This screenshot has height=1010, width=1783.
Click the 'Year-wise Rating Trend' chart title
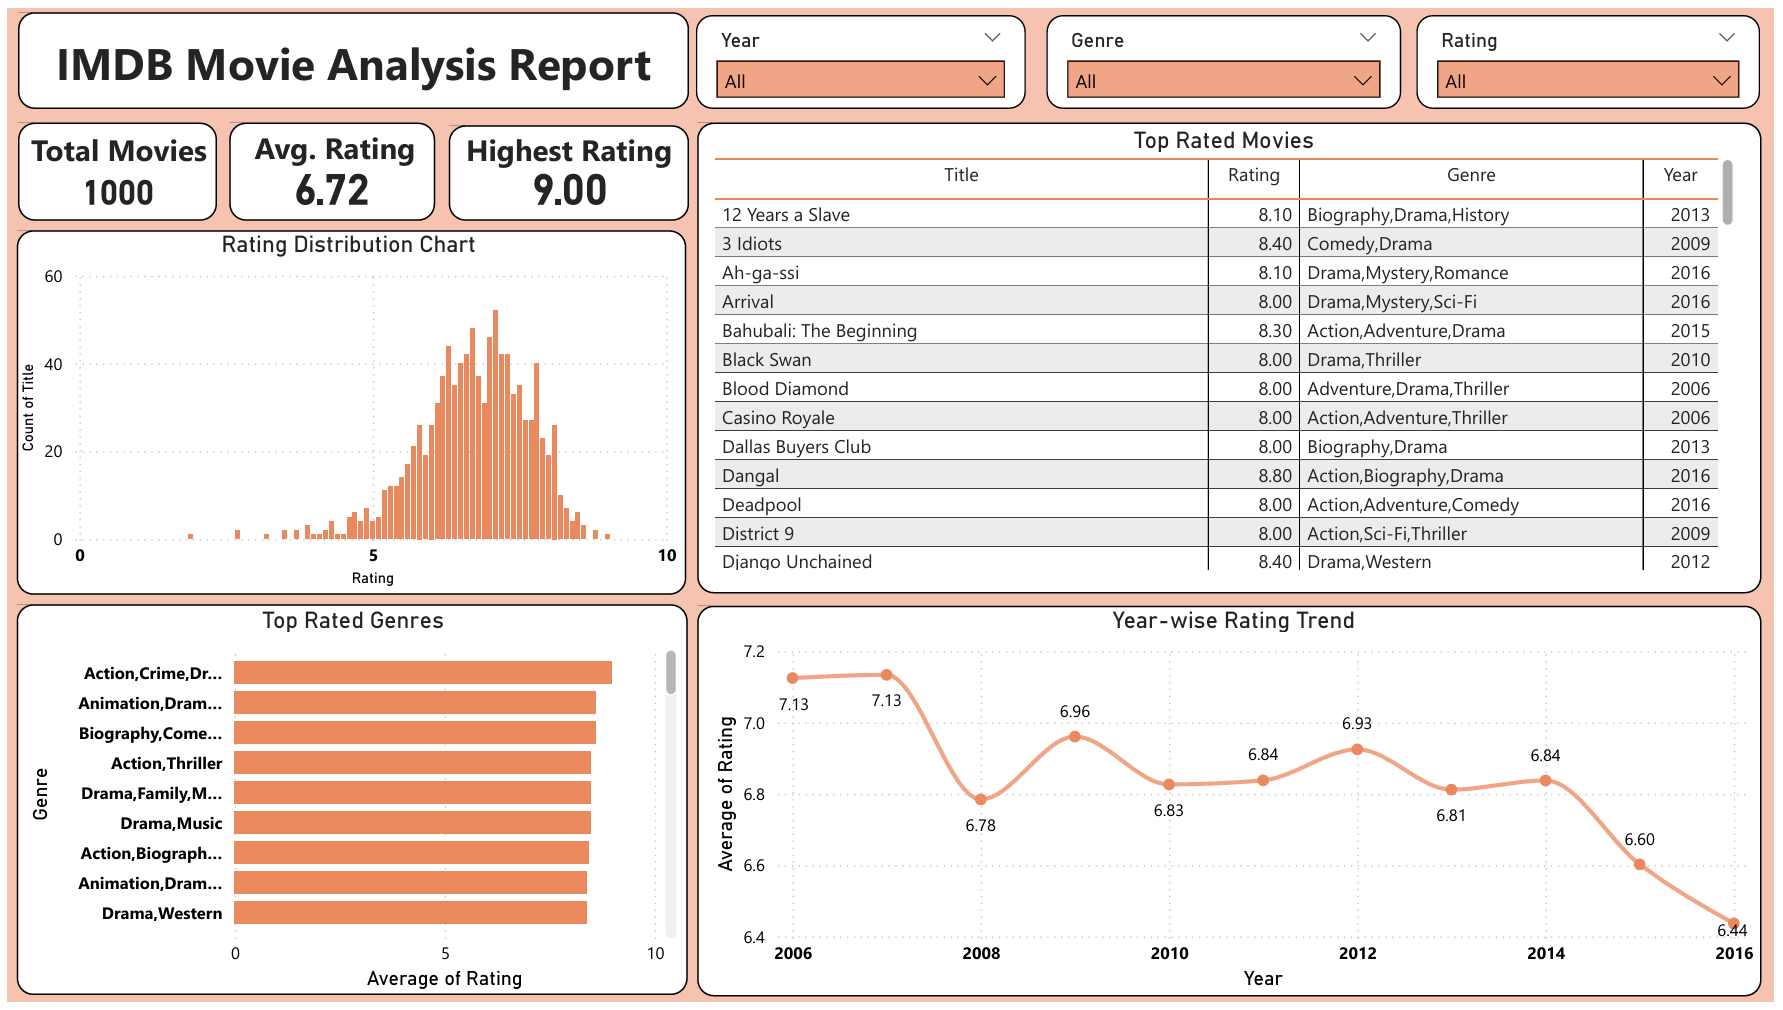[x=1233, y=621]
